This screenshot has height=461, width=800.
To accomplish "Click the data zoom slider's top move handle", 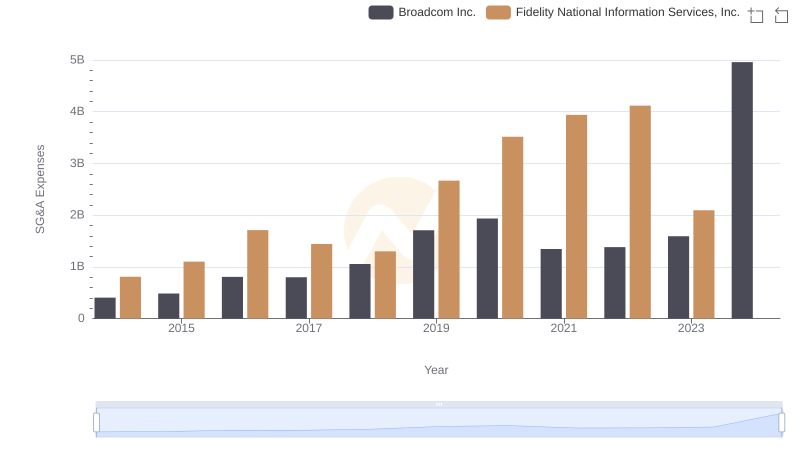I will [439, 404].
